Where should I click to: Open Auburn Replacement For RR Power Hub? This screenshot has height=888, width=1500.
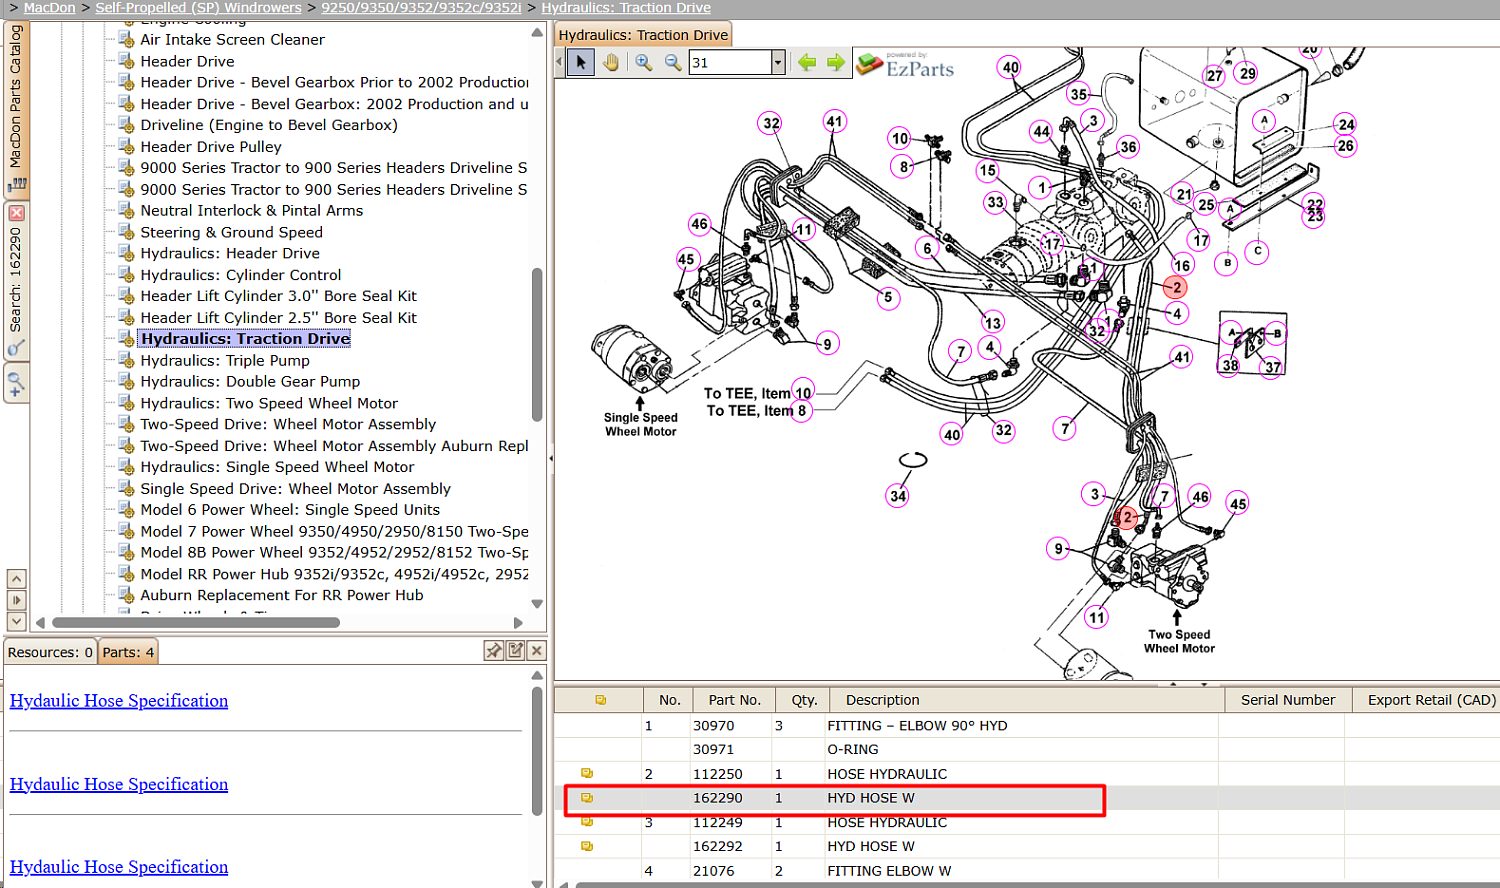[281, 596]
